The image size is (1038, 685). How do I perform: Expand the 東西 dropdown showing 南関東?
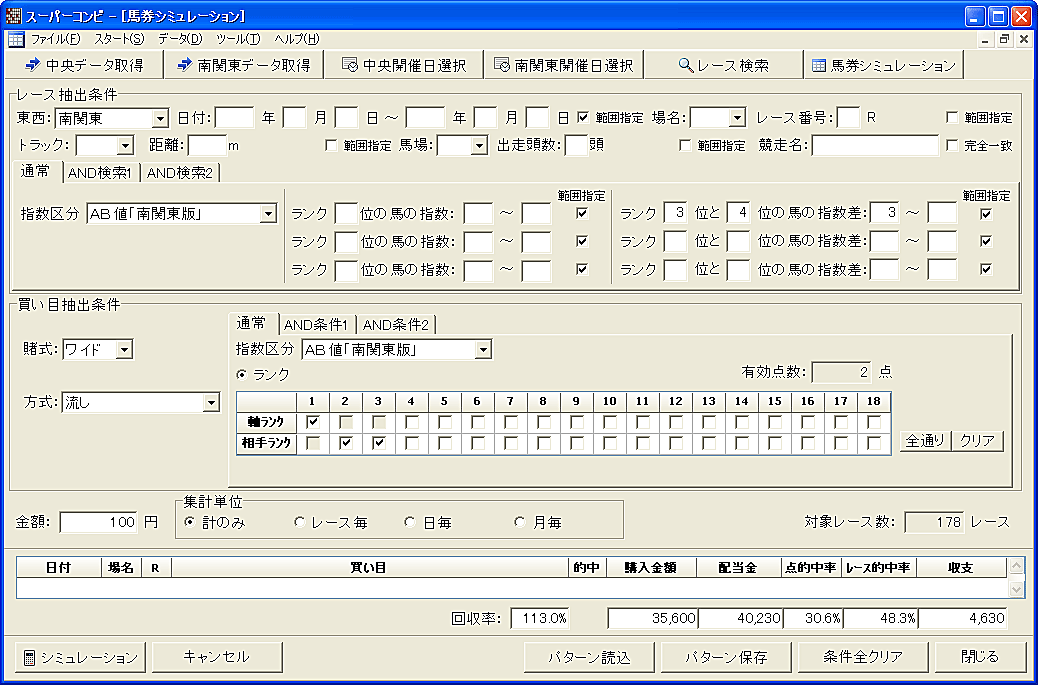tap(160, 119)
